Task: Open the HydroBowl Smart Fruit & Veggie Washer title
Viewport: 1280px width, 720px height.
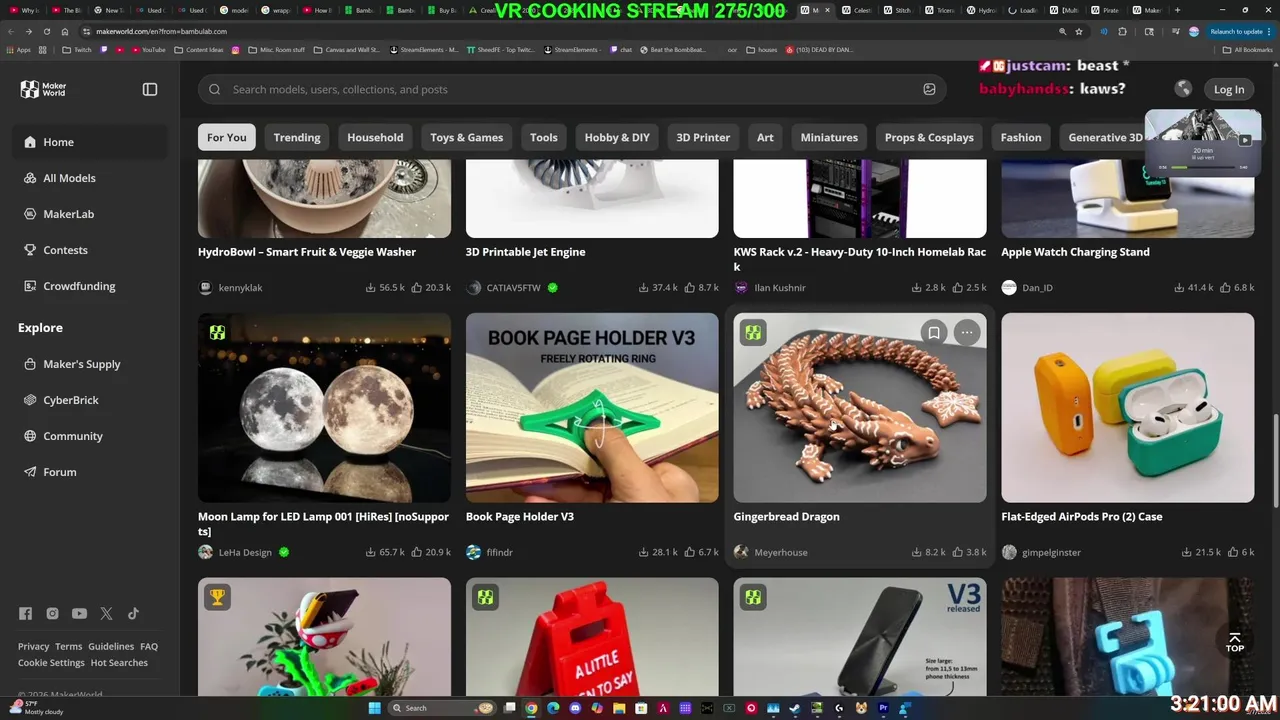Action: click(x=307, y=252)
